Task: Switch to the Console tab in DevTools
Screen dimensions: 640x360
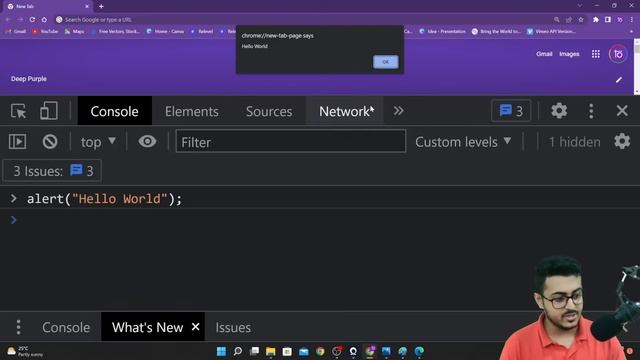Action: 114,111
